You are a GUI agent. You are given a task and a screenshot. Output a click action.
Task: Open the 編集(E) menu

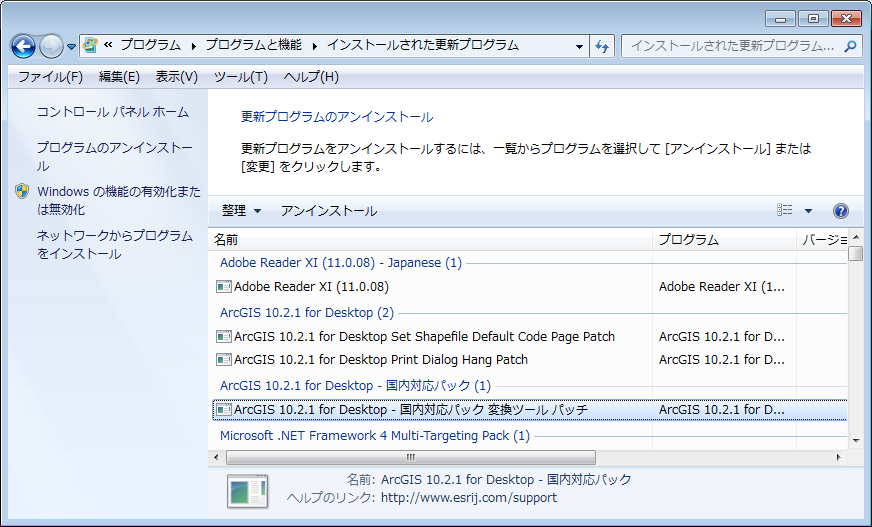119,77
